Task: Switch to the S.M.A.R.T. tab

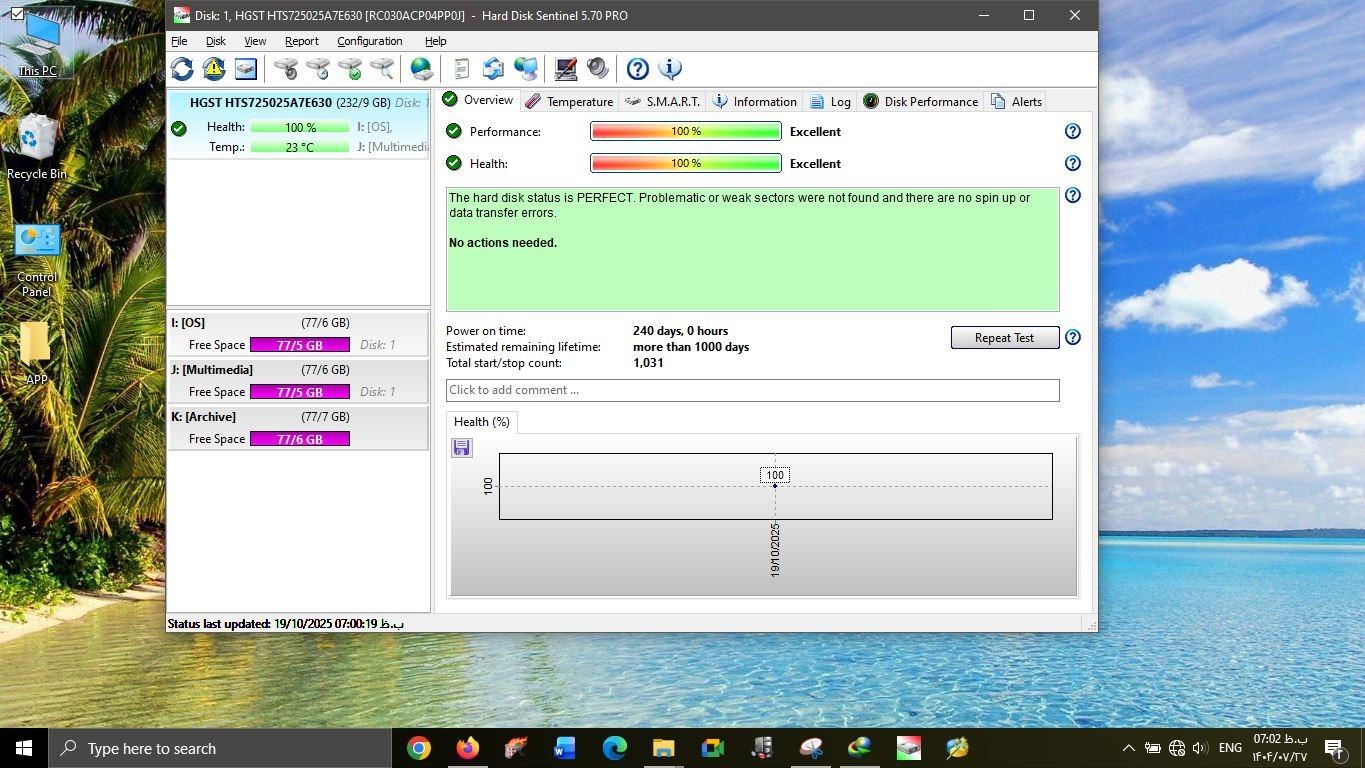Action: pos(662,102)
